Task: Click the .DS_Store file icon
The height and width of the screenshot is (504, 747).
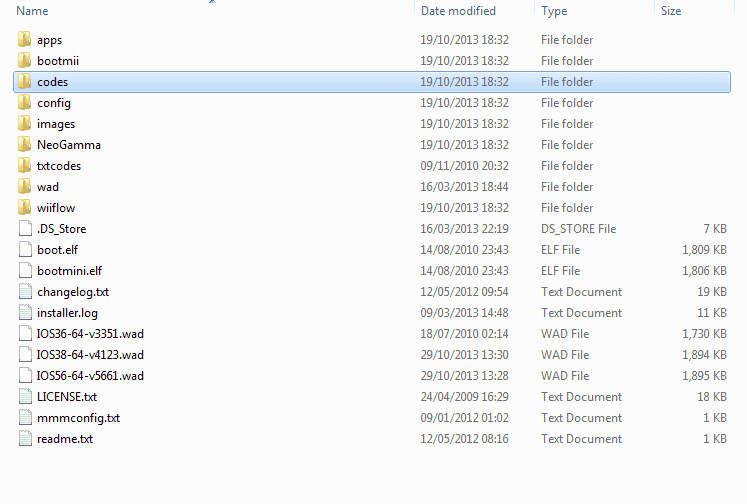Action: [25, 228]
